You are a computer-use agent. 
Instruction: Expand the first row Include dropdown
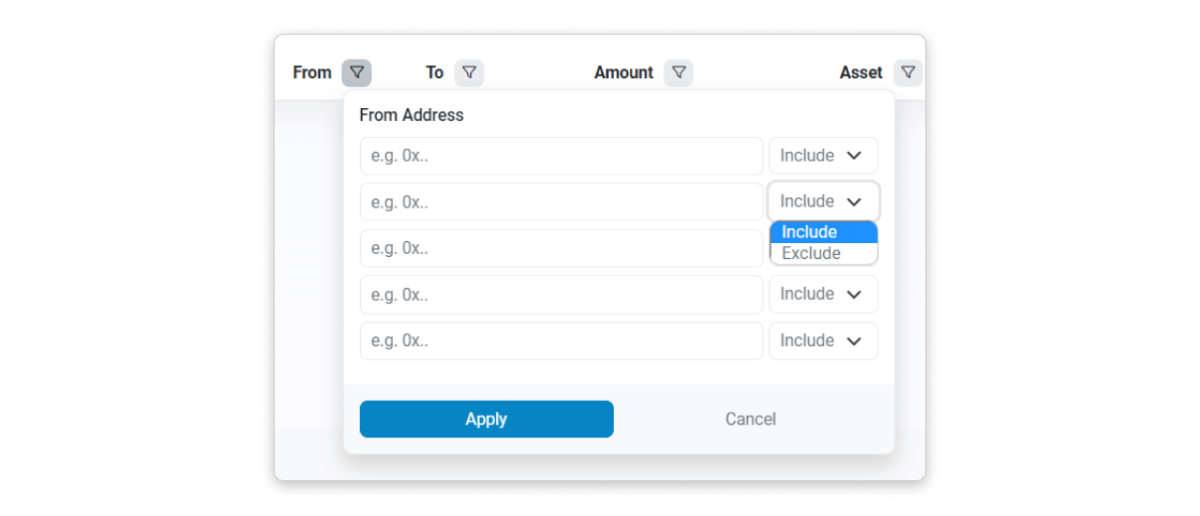point(823,156)
